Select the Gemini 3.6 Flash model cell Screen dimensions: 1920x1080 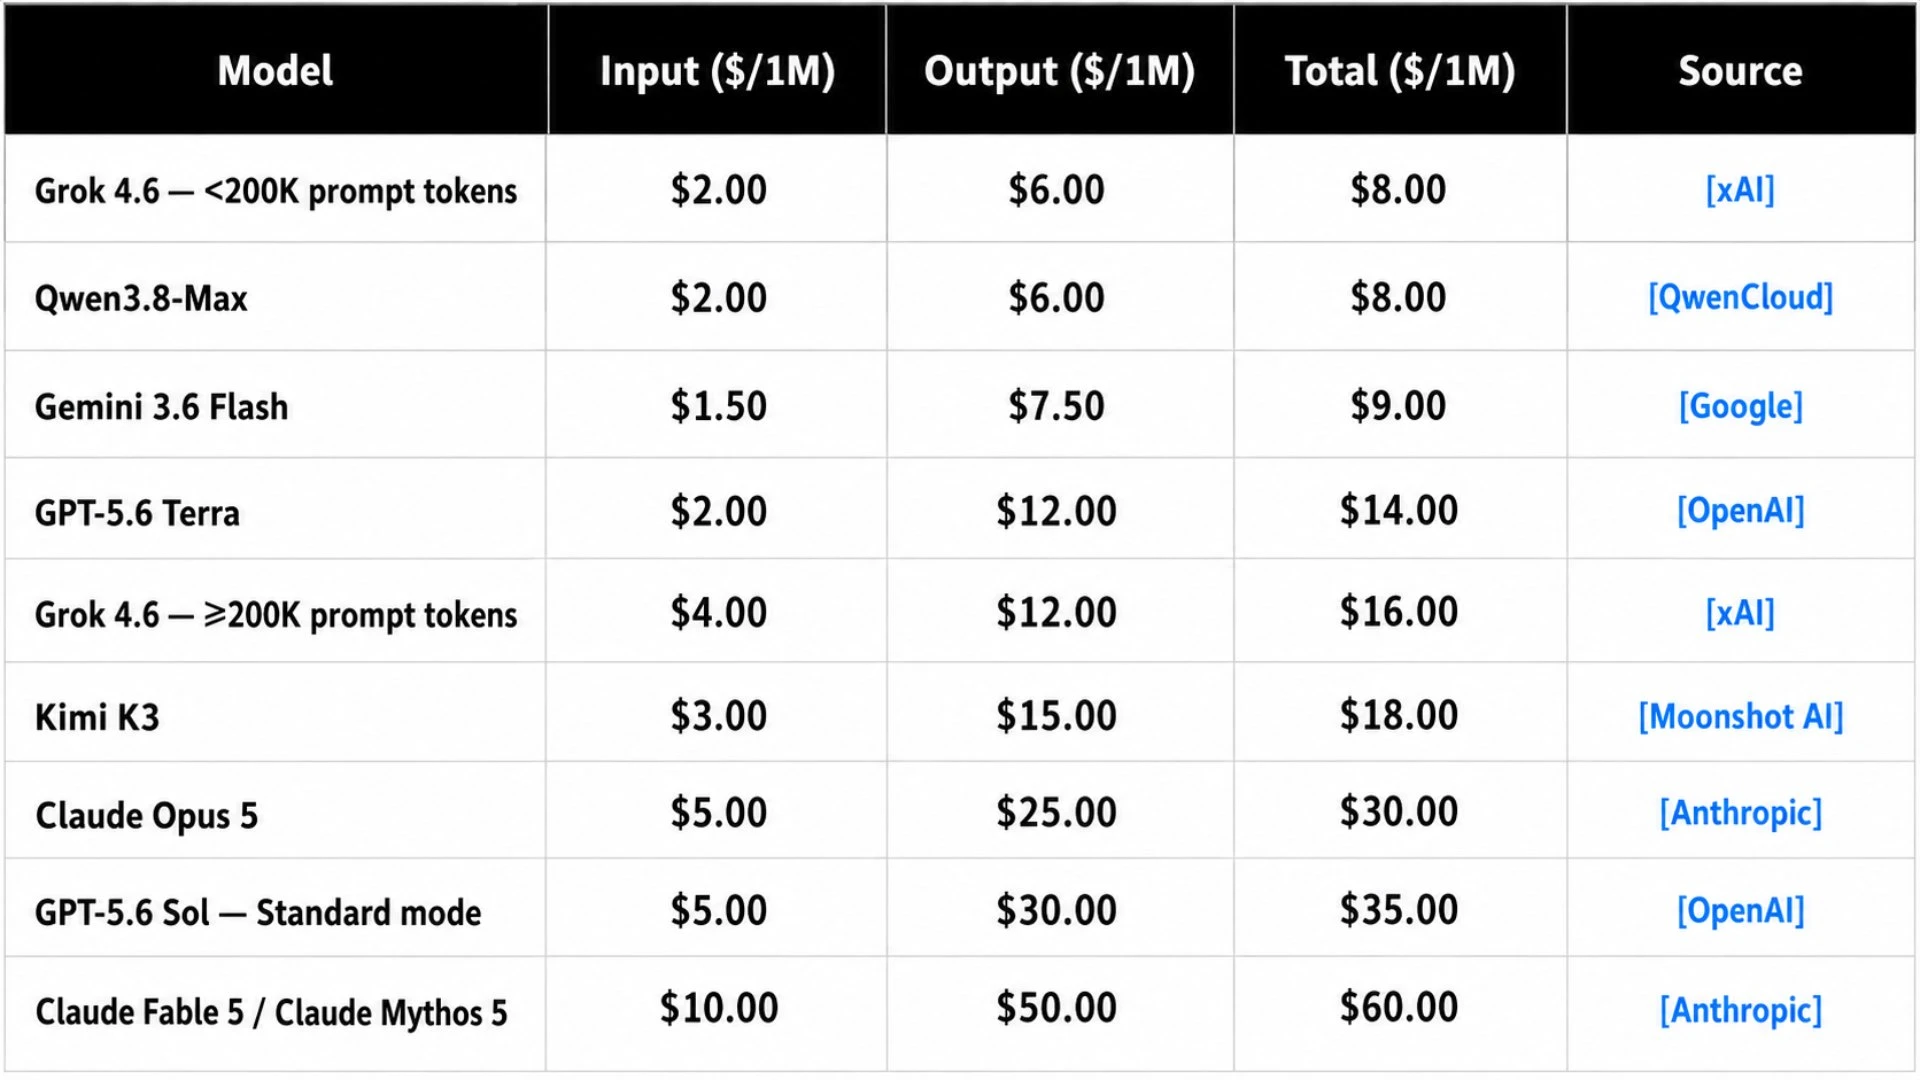(x=276, y=406)
